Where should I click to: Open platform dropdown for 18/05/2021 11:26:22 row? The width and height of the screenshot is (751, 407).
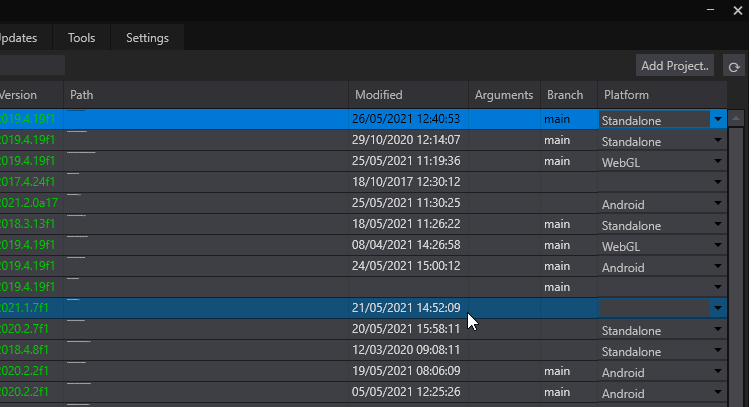(717, 224)
